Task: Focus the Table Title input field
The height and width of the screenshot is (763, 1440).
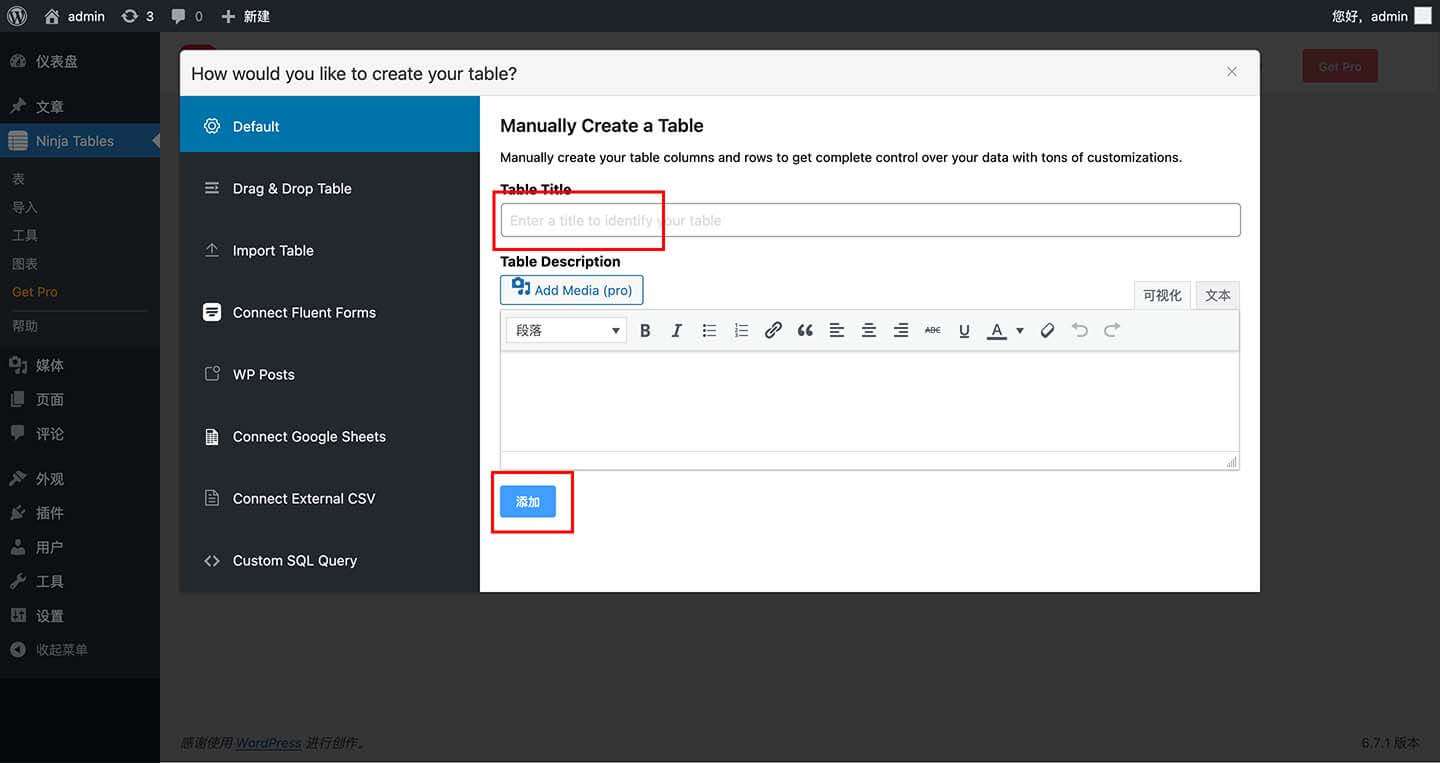Action: click(x=870, y=220)
